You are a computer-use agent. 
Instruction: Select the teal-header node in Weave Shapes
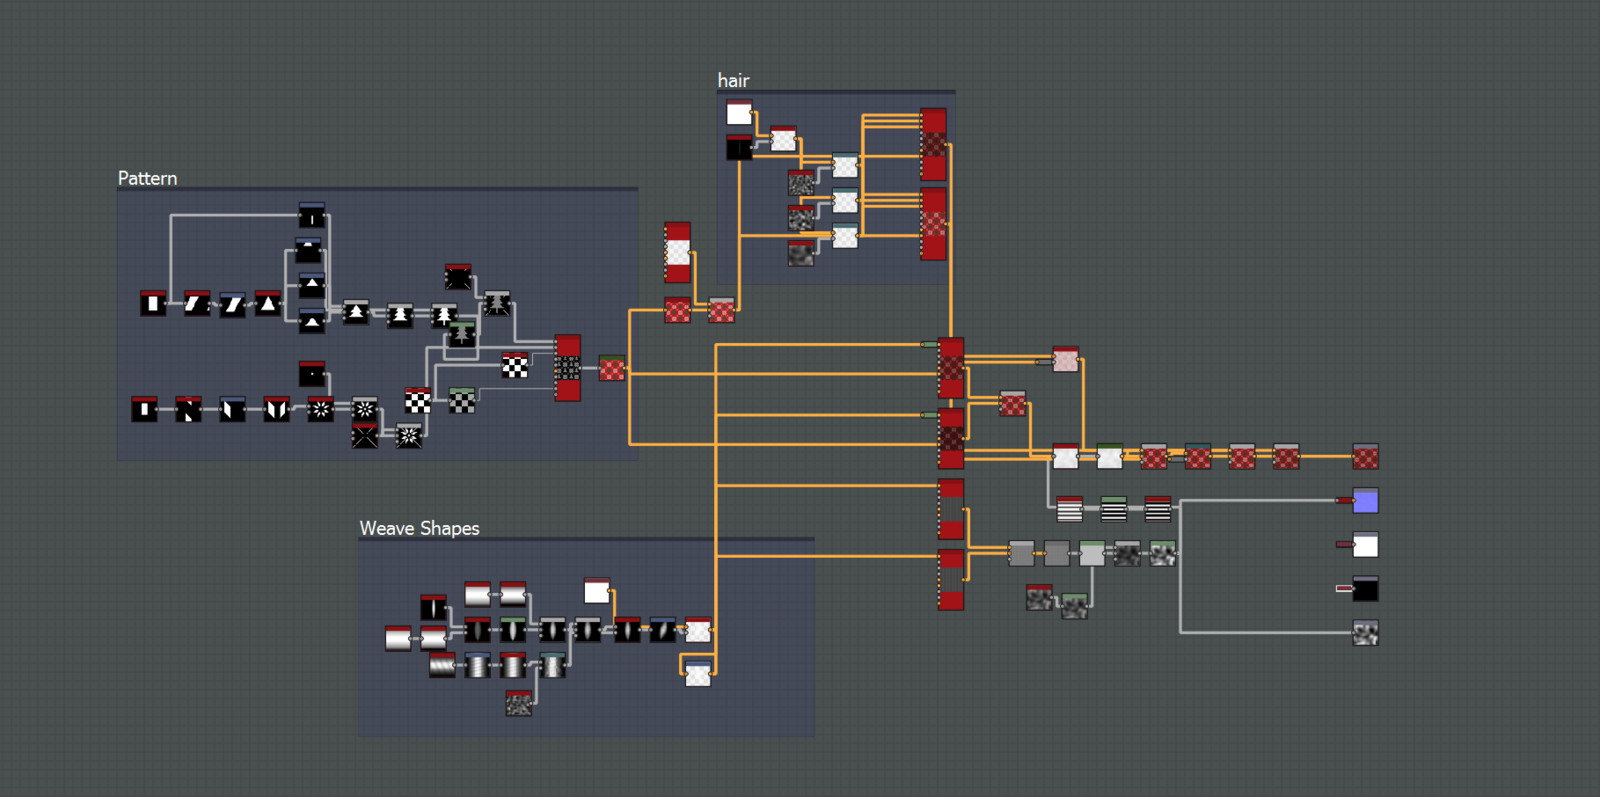553,664
